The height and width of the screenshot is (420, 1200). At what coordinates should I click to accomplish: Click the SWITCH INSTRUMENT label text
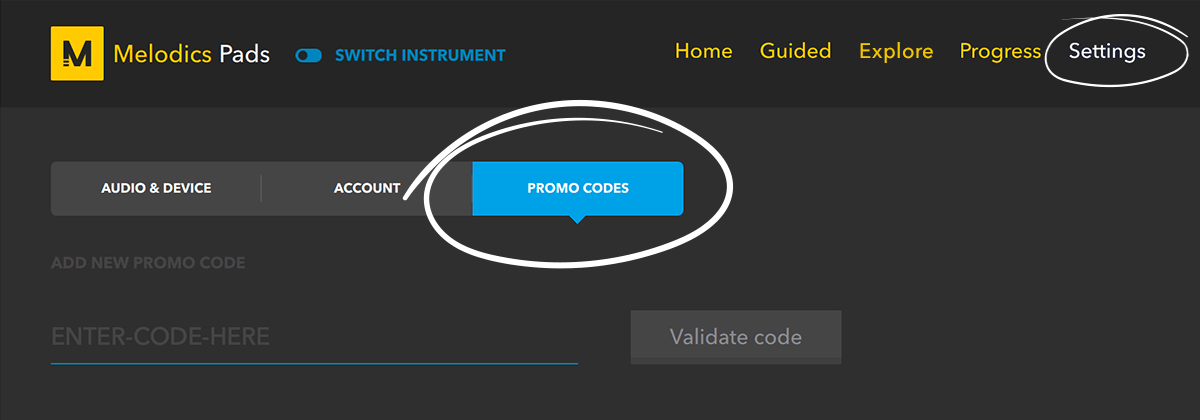[x=420, y=56]
